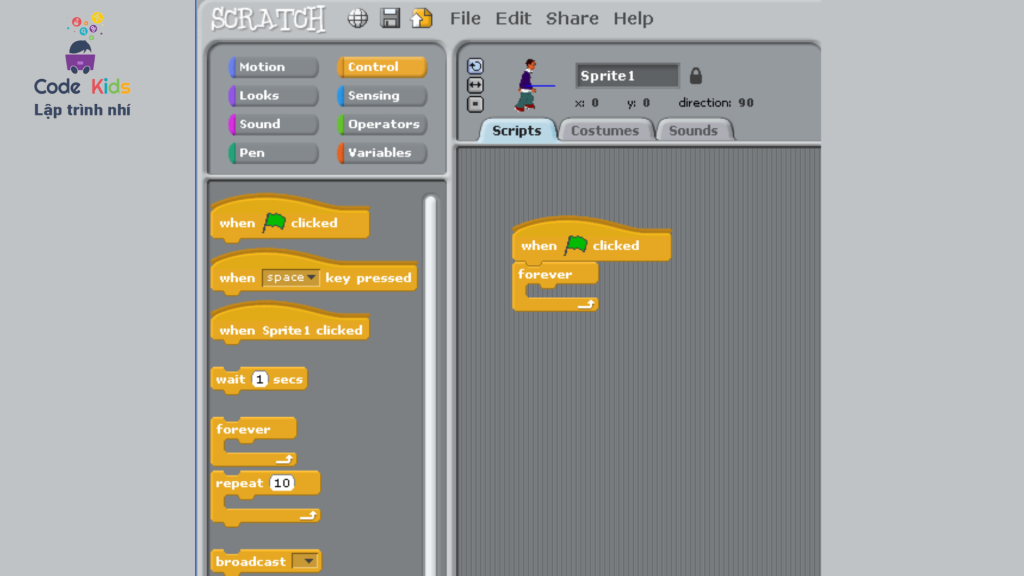Open the File menu
Image resolution: width=1024 pixels, height=576 pixels.
[x=465, y=18]
